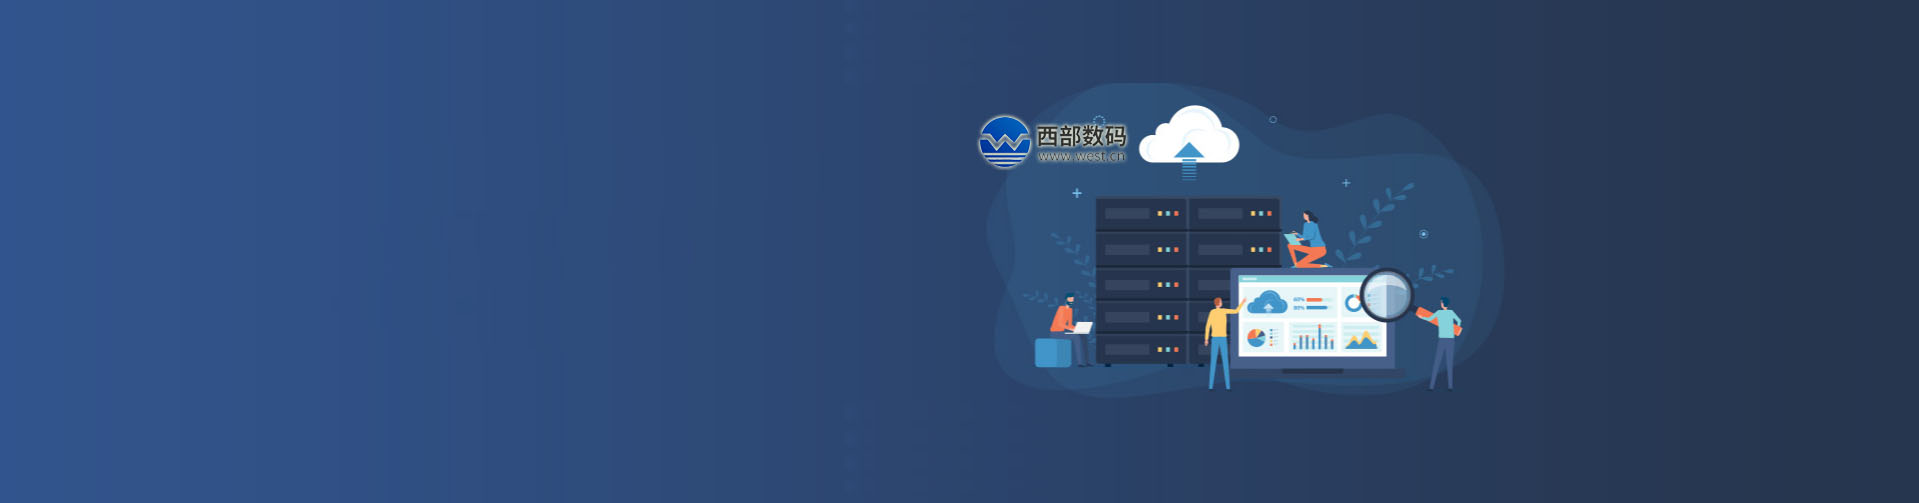Click the bottom-left server rack unit
This screenshot has height=503, width=1919.
(x=1140, y=349)
